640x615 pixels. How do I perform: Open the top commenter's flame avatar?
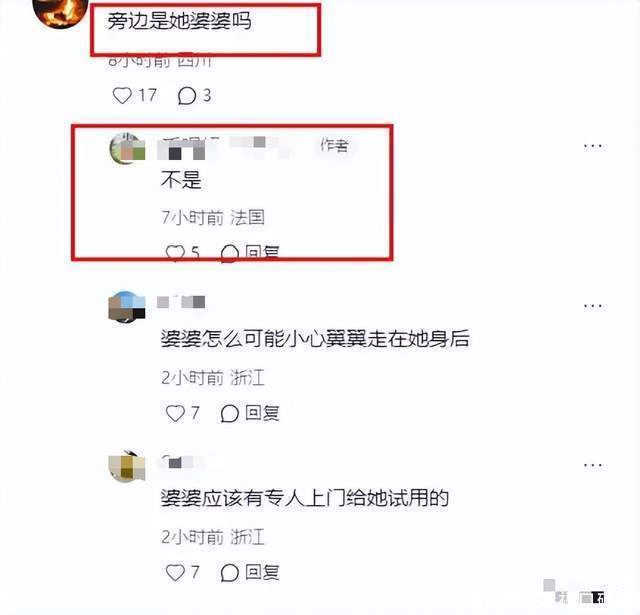(x=60, y=12)
